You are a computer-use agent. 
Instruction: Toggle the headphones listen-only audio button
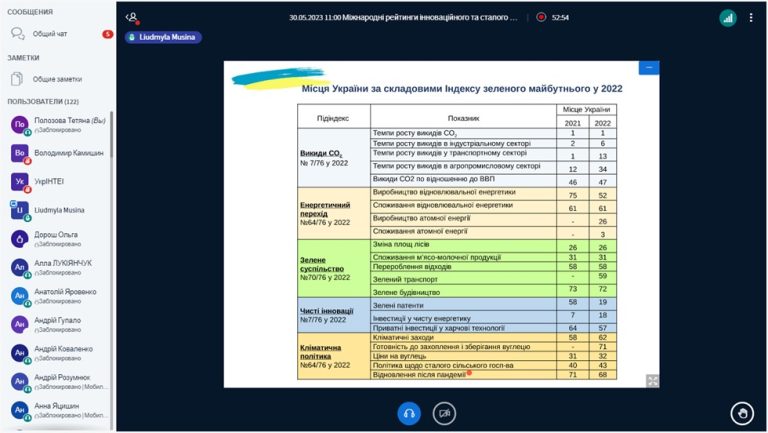(x=409, y=413)
